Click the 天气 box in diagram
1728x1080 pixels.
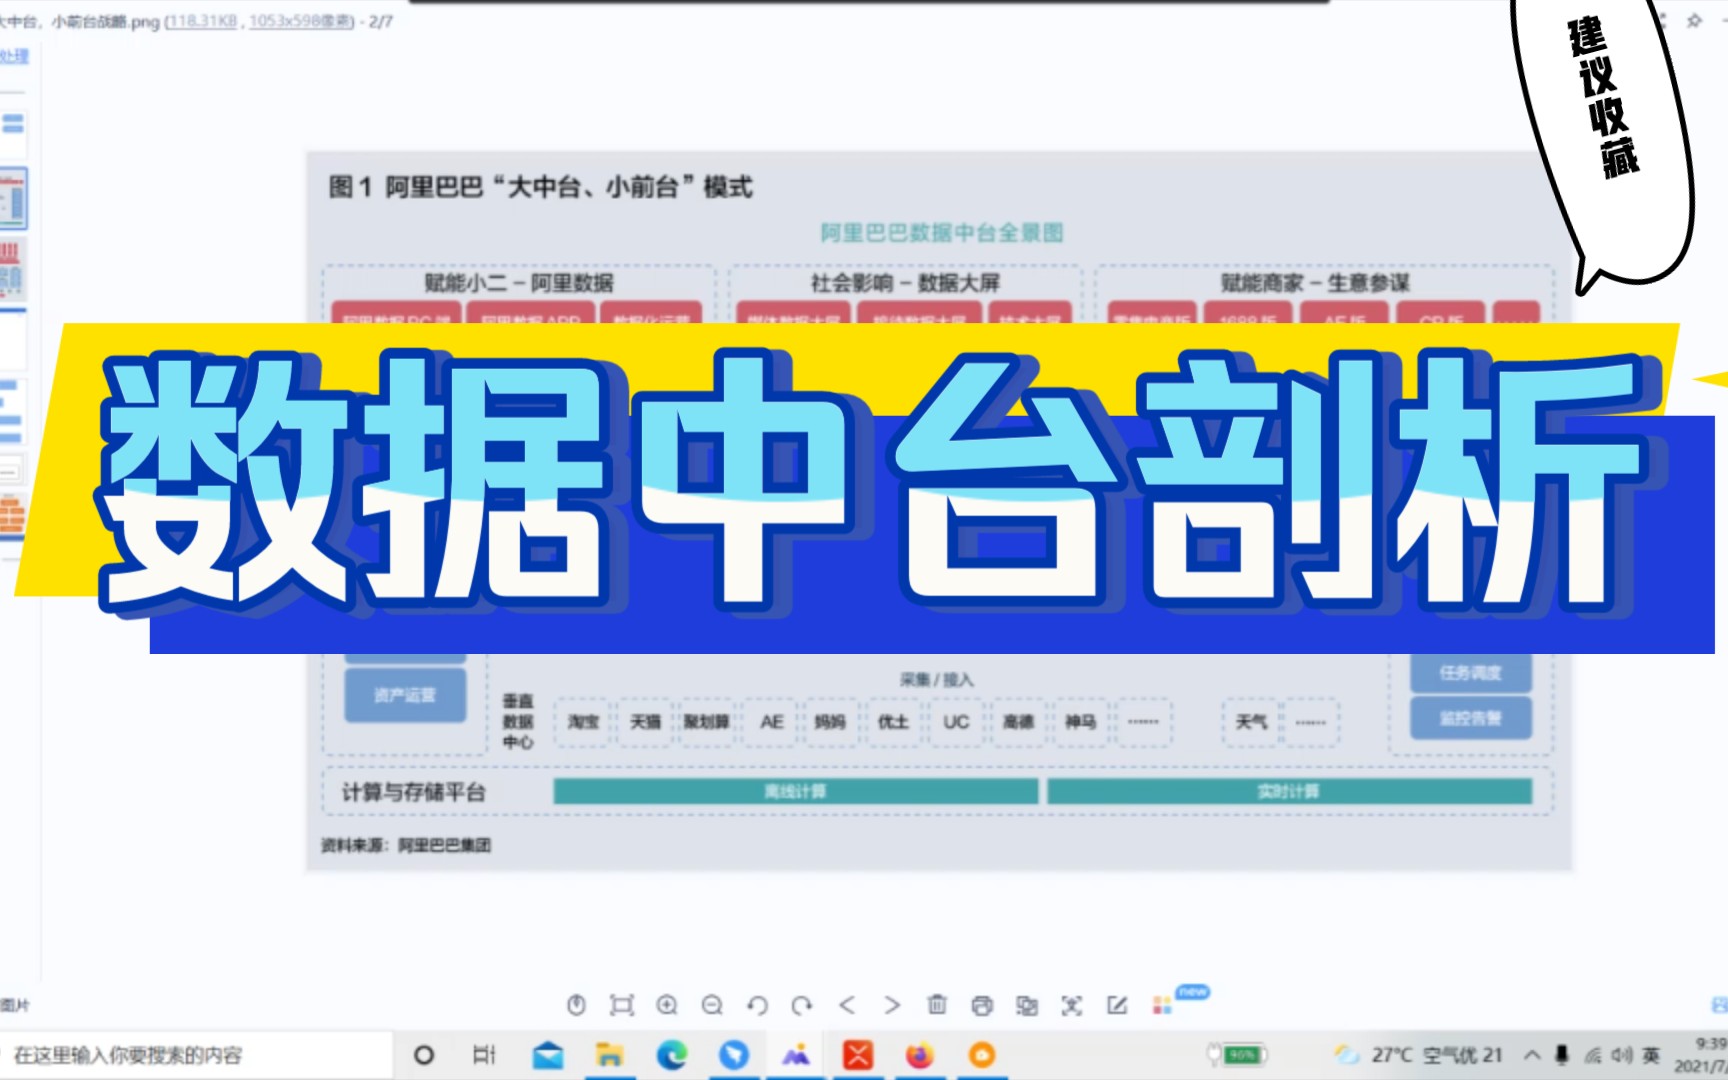1250,721
